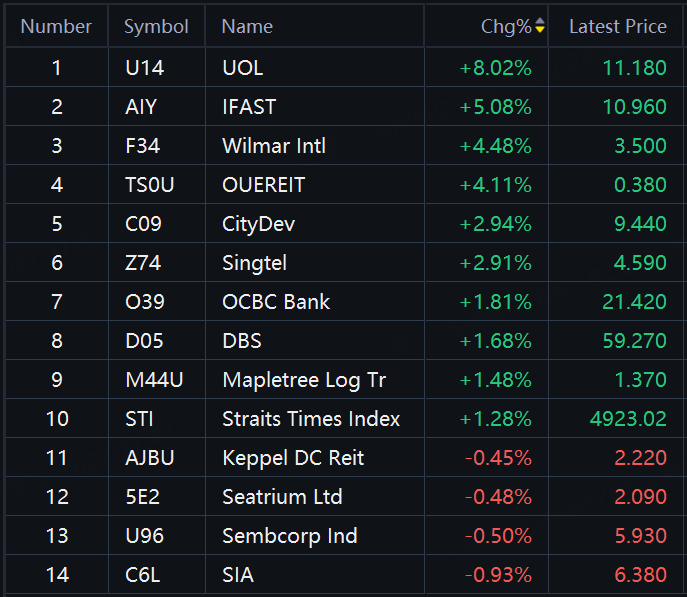Click the D05 symbol for DBS

pyautogui.click(x=143, y=341)
